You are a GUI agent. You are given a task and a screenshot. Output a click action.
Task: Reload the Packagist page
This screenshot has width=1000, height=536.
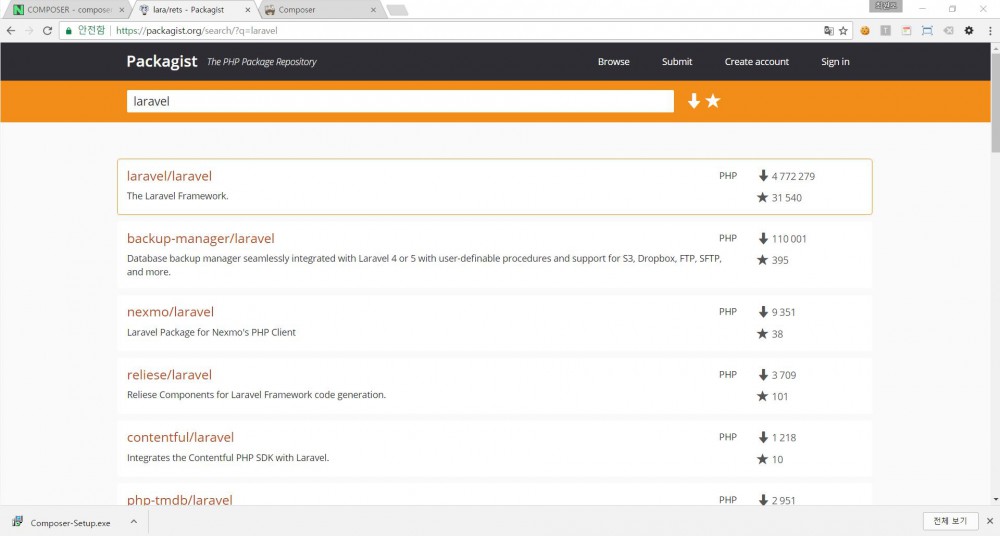[x=47, y=31]
